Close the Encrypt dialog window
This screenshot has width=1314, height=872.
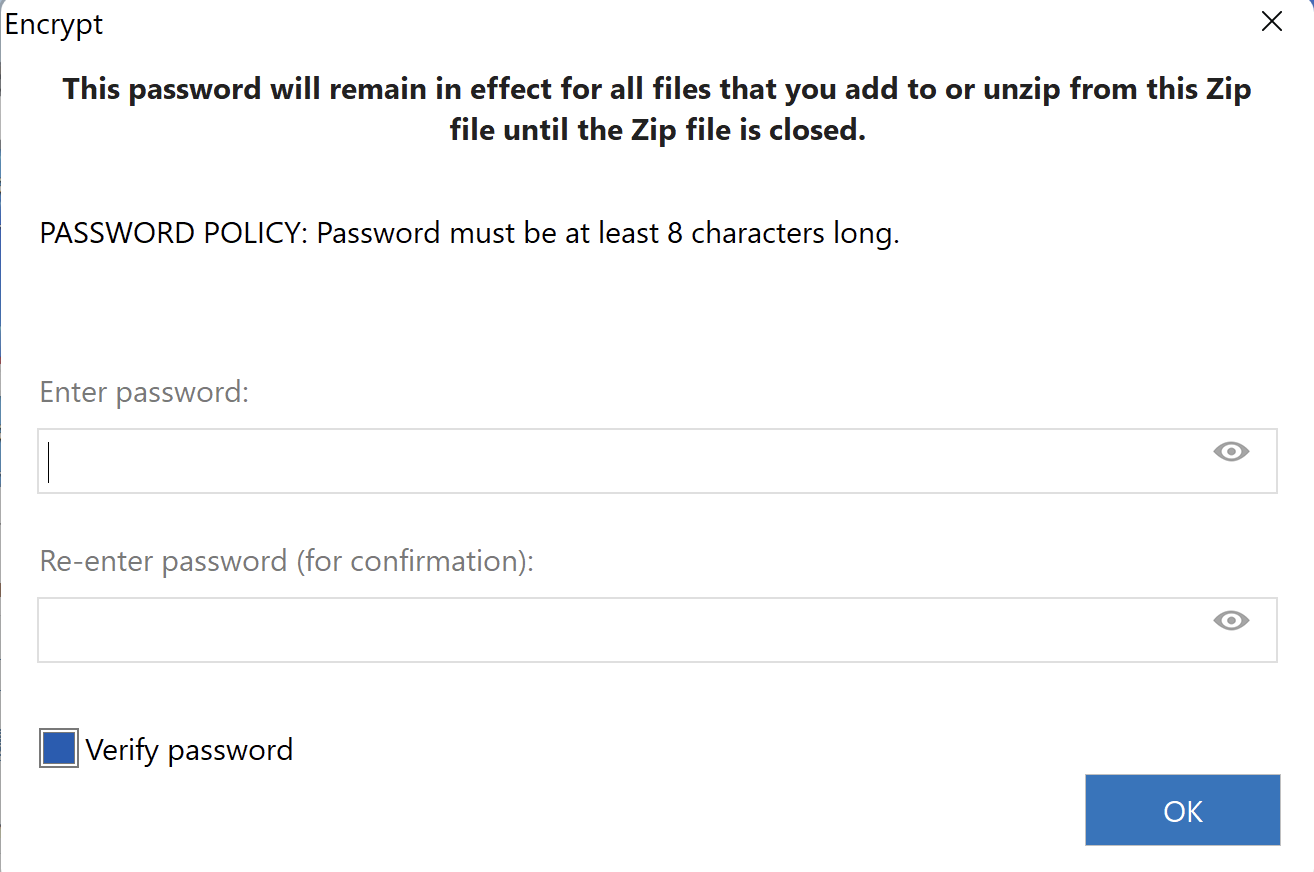[x=1271, y=22]
